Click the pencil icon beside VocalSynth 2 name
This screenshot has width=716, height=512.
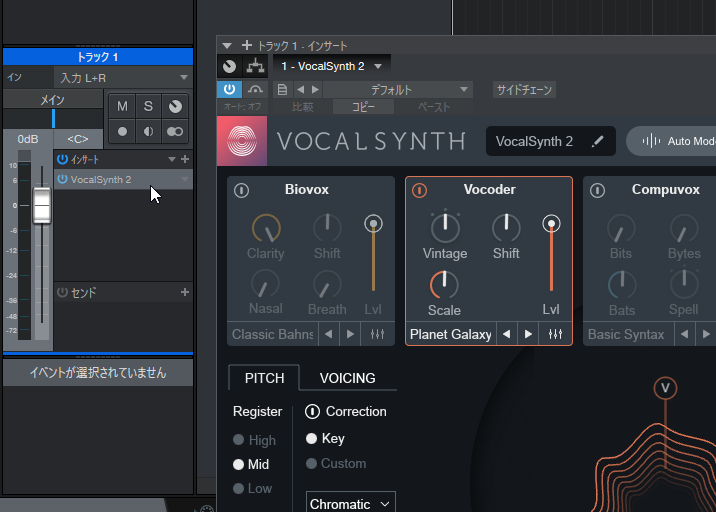[598, 142]
